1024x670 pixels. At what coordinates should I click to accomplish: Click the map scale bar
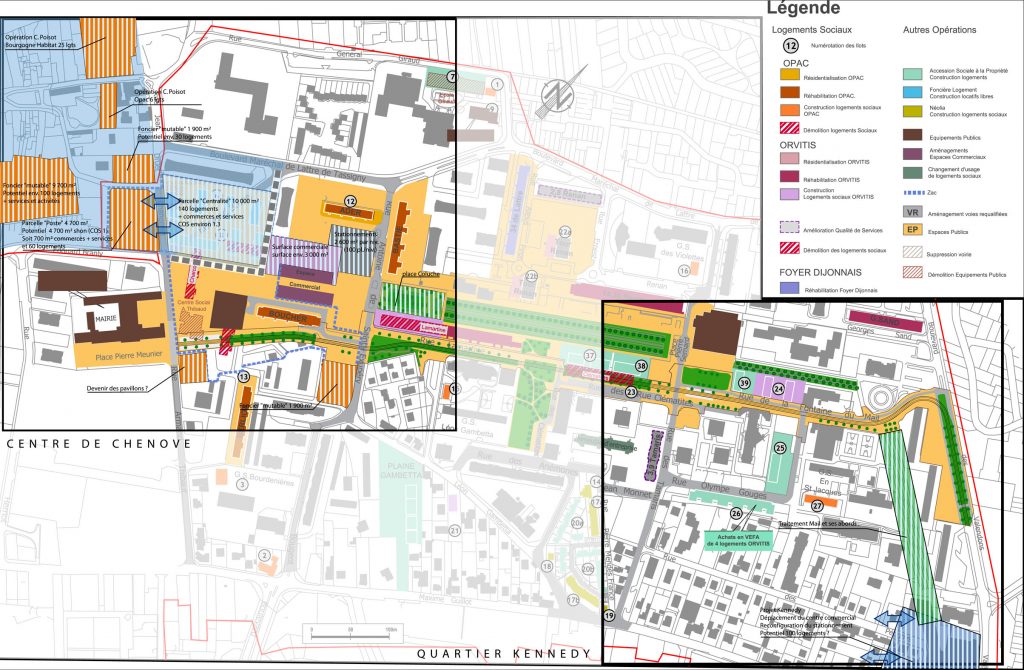click(353, 633)
